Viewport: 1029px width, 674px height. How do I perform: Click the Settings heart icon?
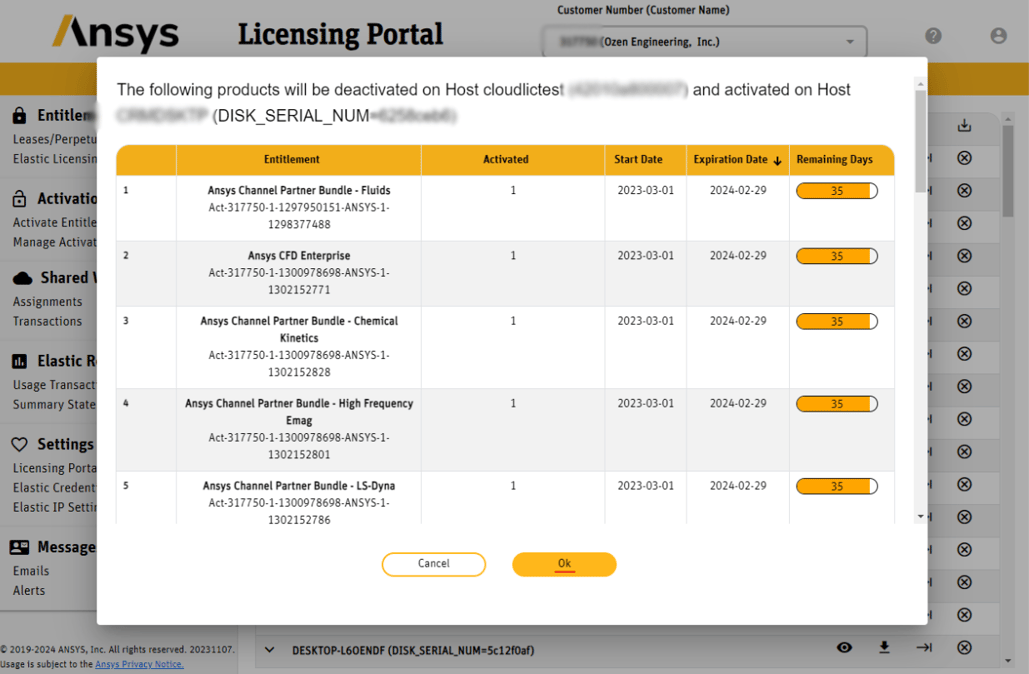coord(22,443)
